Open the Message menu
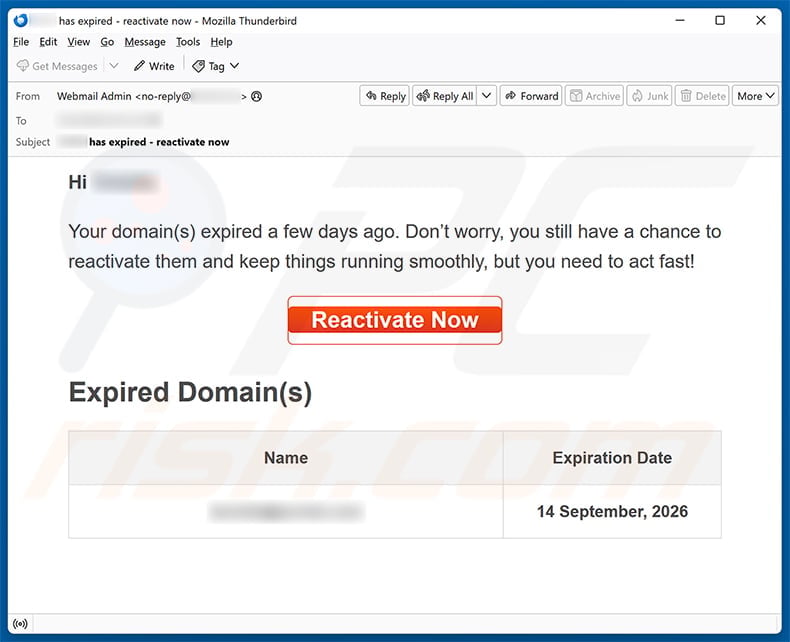This screenshot has height=642, width=790. tap(145, 42)
